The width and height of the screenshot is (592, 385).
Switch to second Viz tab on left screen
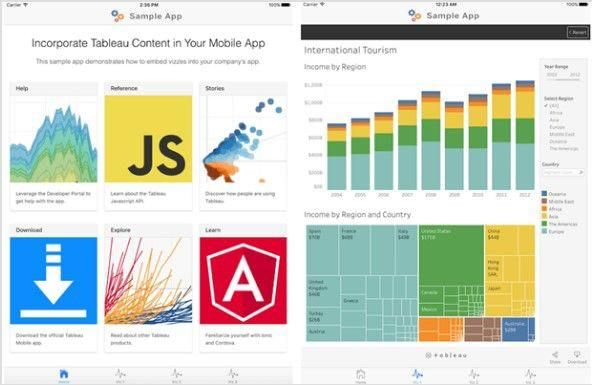coord(177,374)
